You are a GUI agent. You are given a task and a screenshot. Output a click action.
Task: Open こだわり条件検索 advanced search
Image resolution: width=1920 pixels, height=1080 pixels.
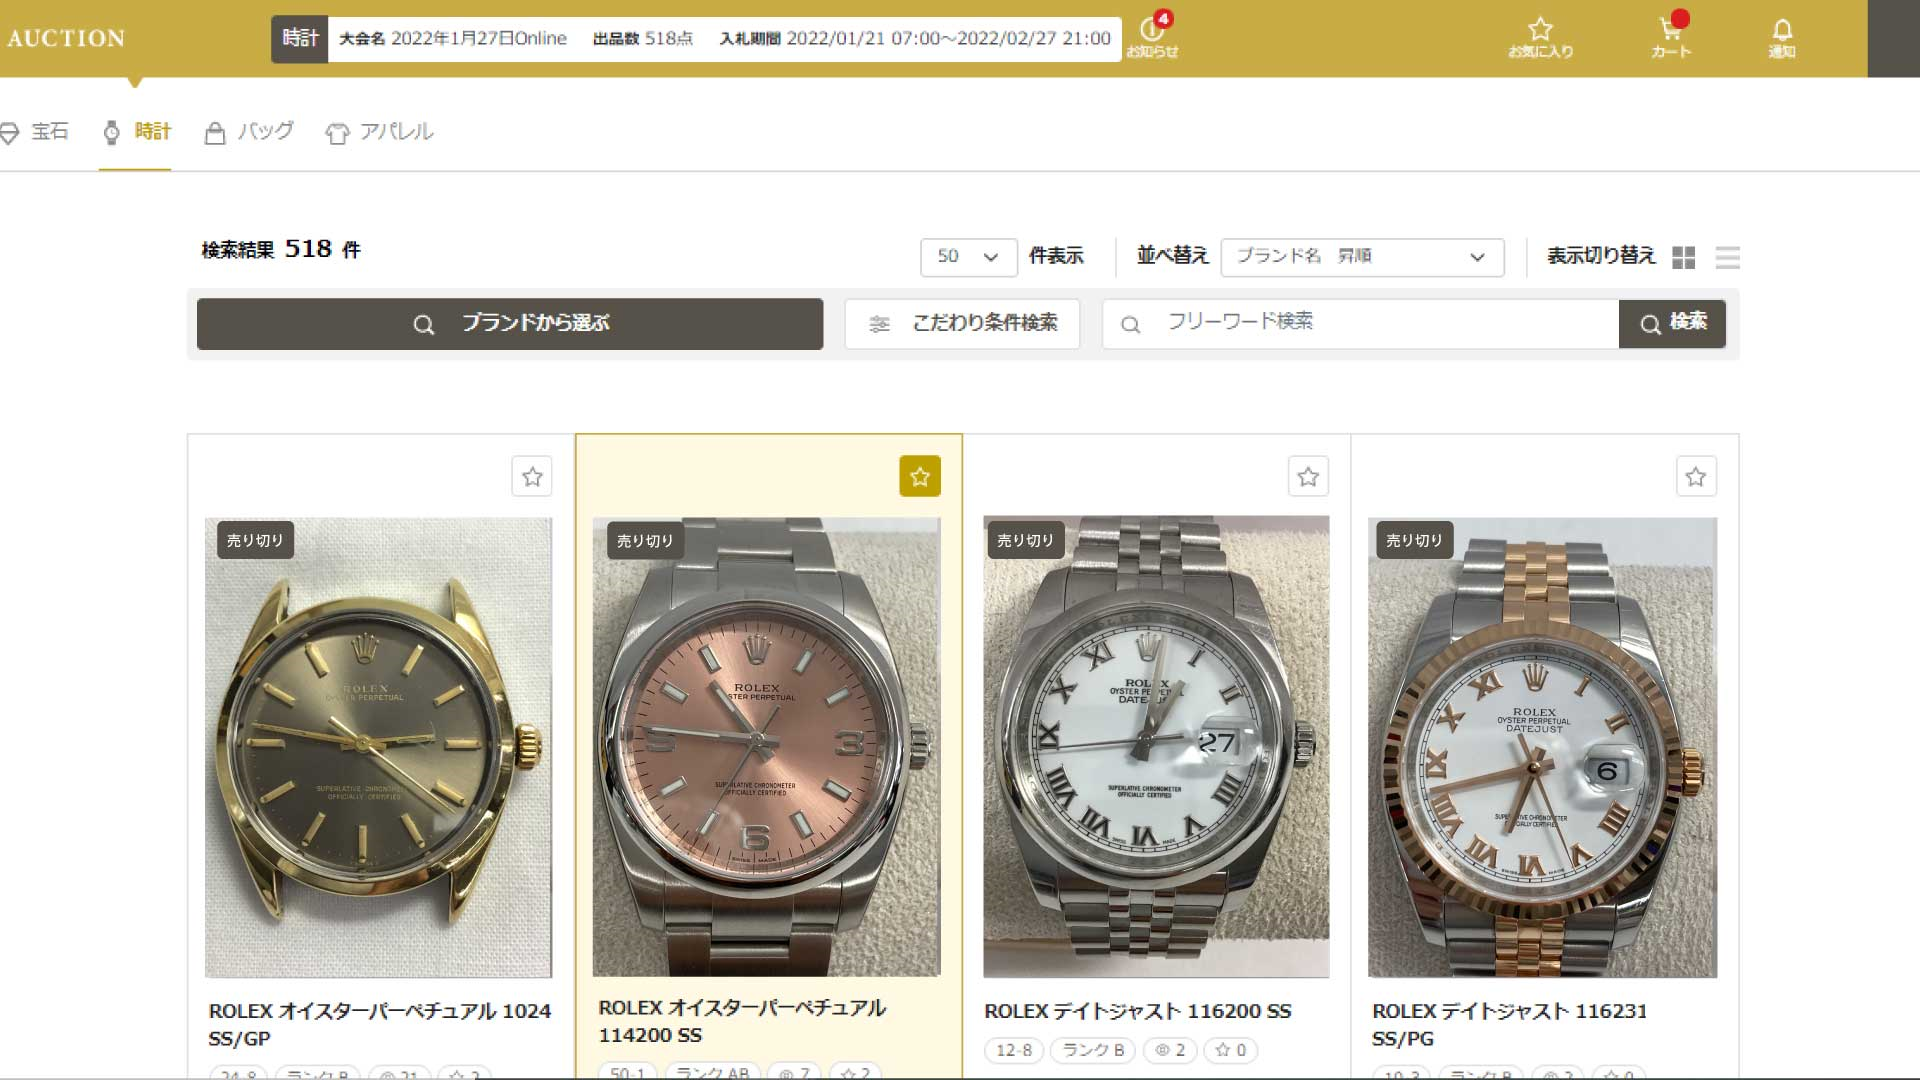(x=962, y=324)
